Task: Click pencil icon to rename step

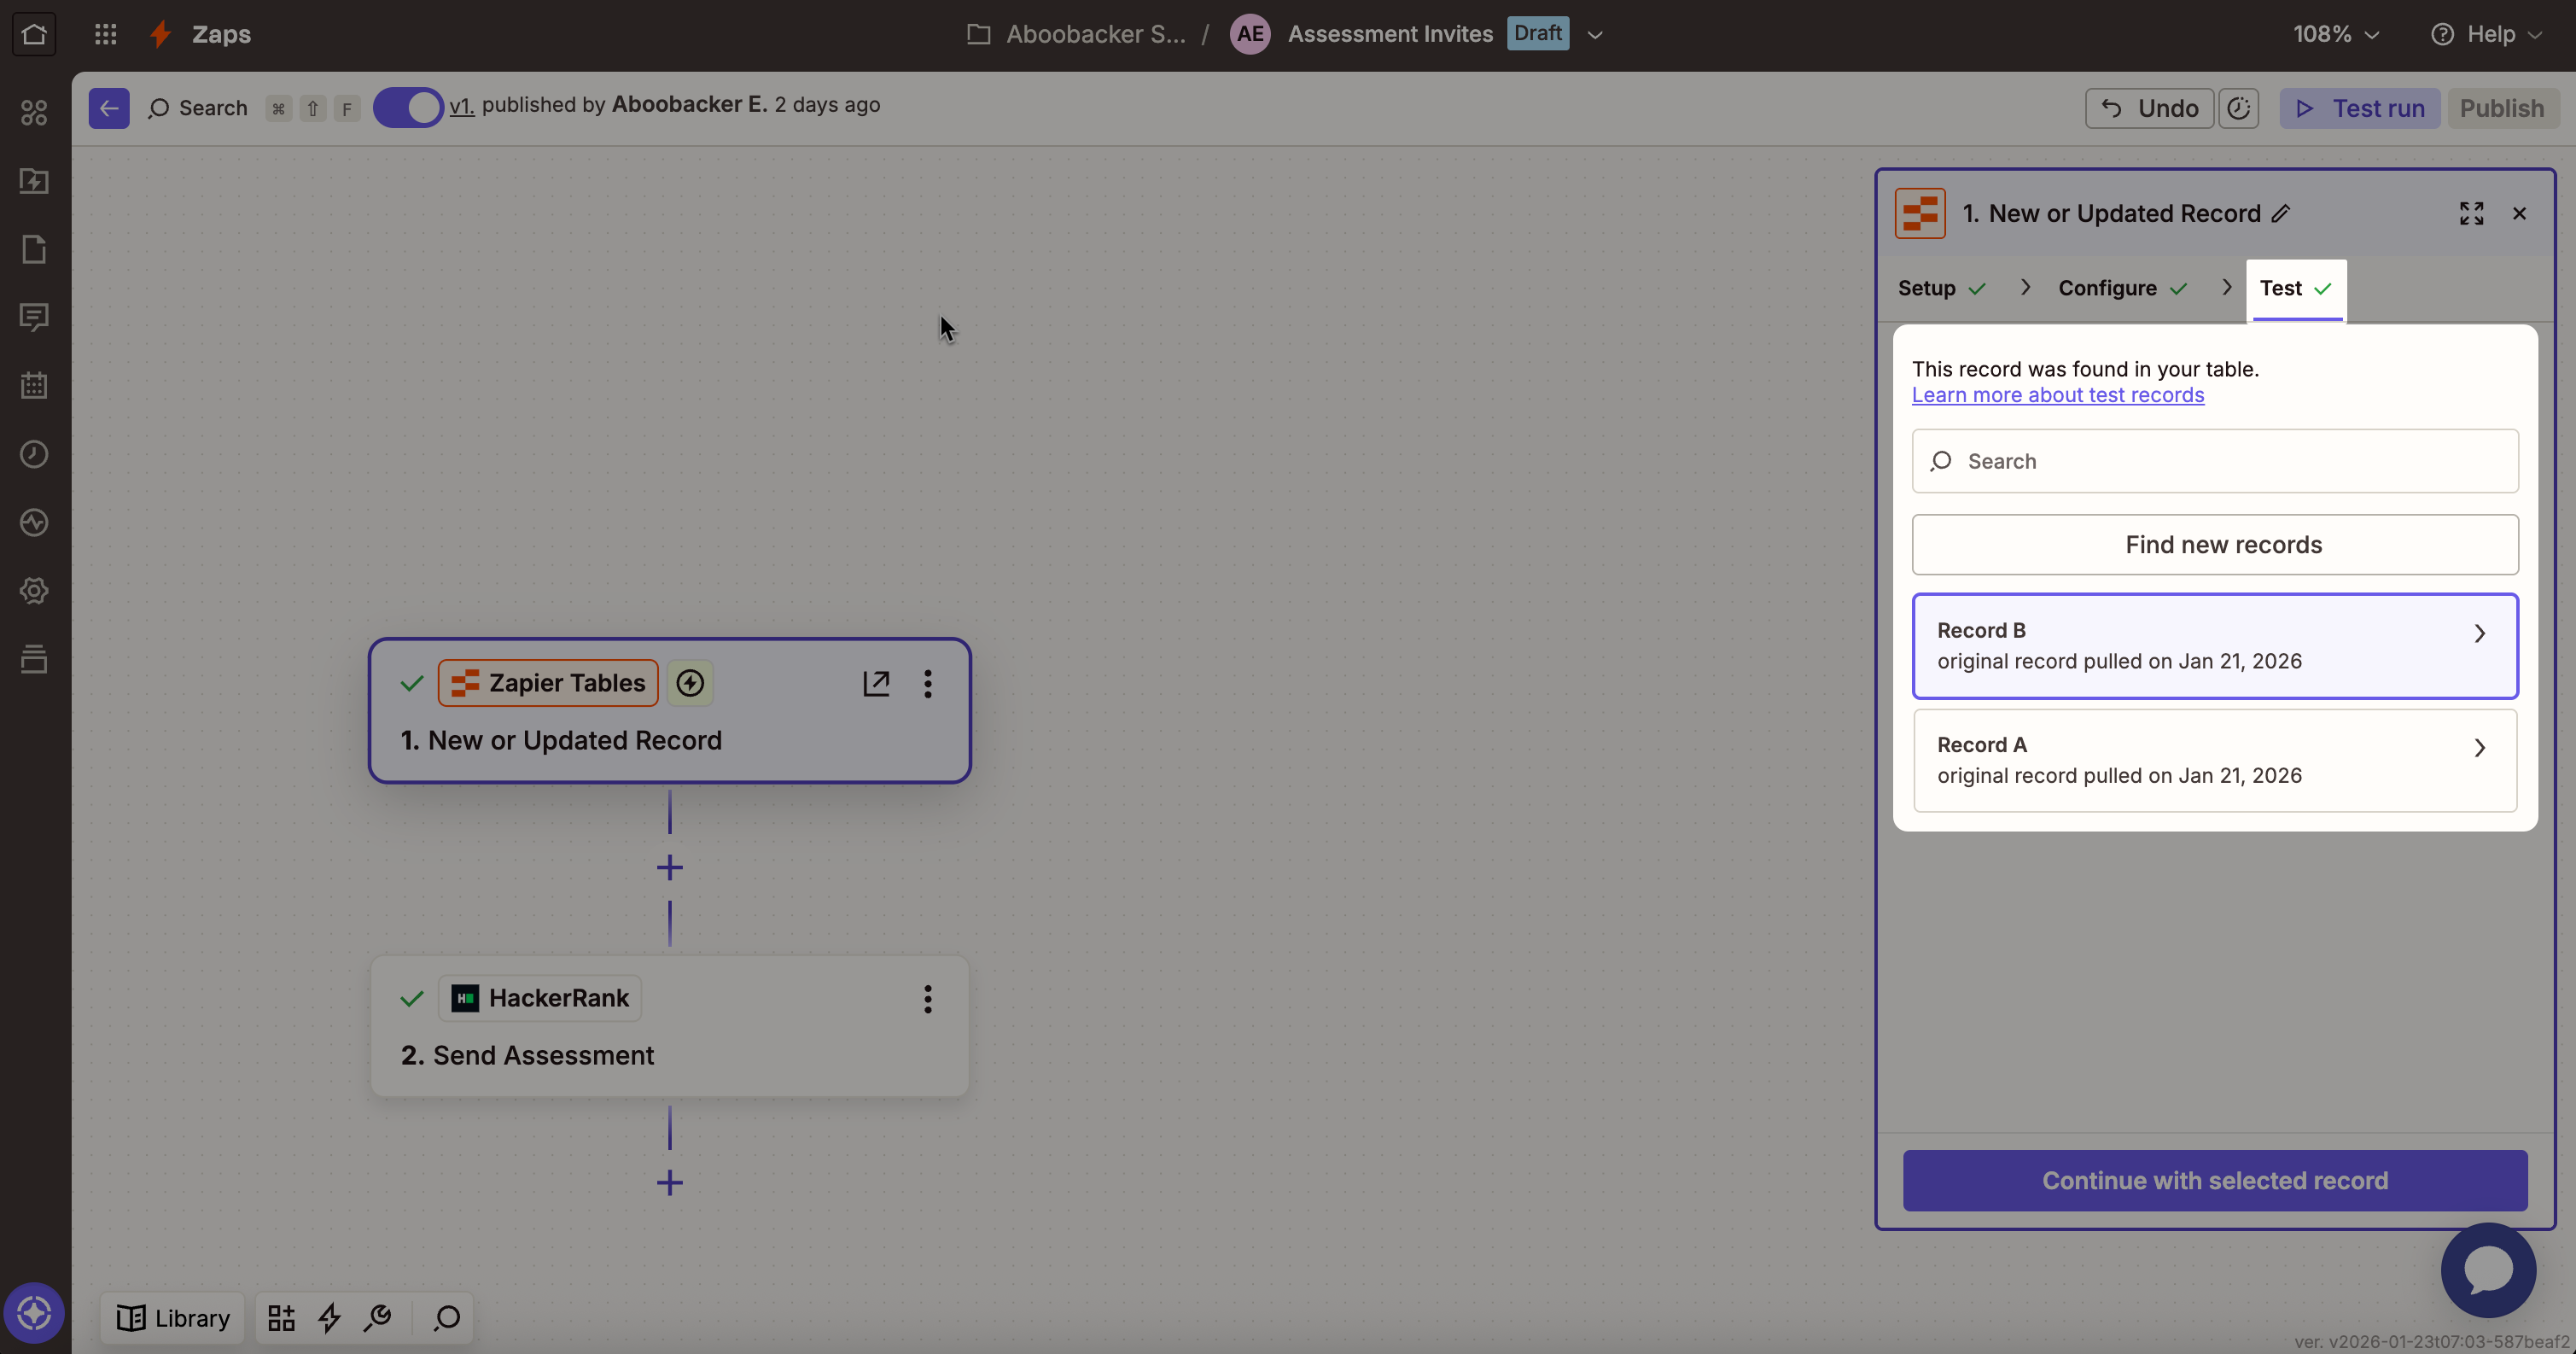Action: 2281,214
